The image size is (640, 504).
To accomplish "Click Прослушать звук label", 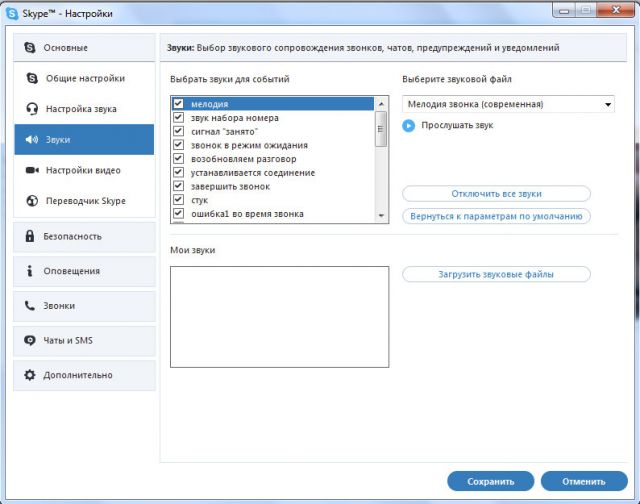I will [457, 125].
